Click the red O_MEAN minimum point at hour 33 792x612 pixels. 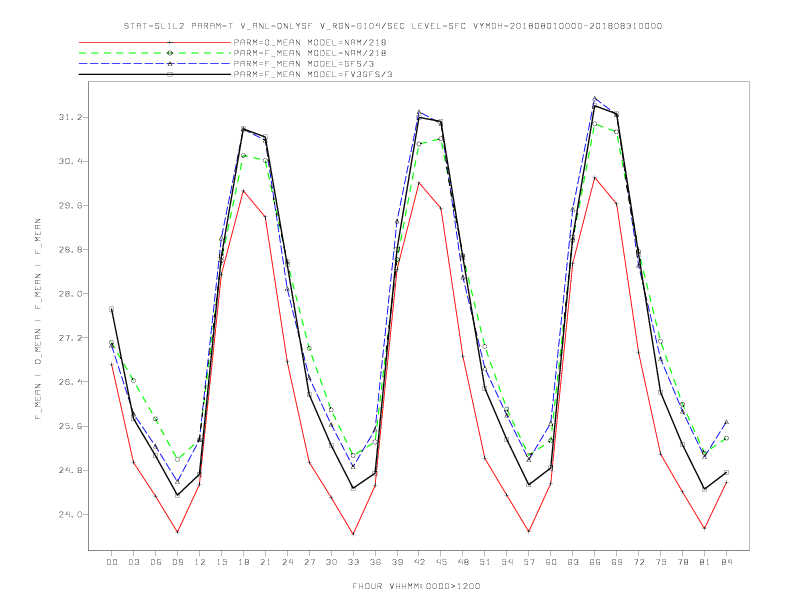point(353,534)
